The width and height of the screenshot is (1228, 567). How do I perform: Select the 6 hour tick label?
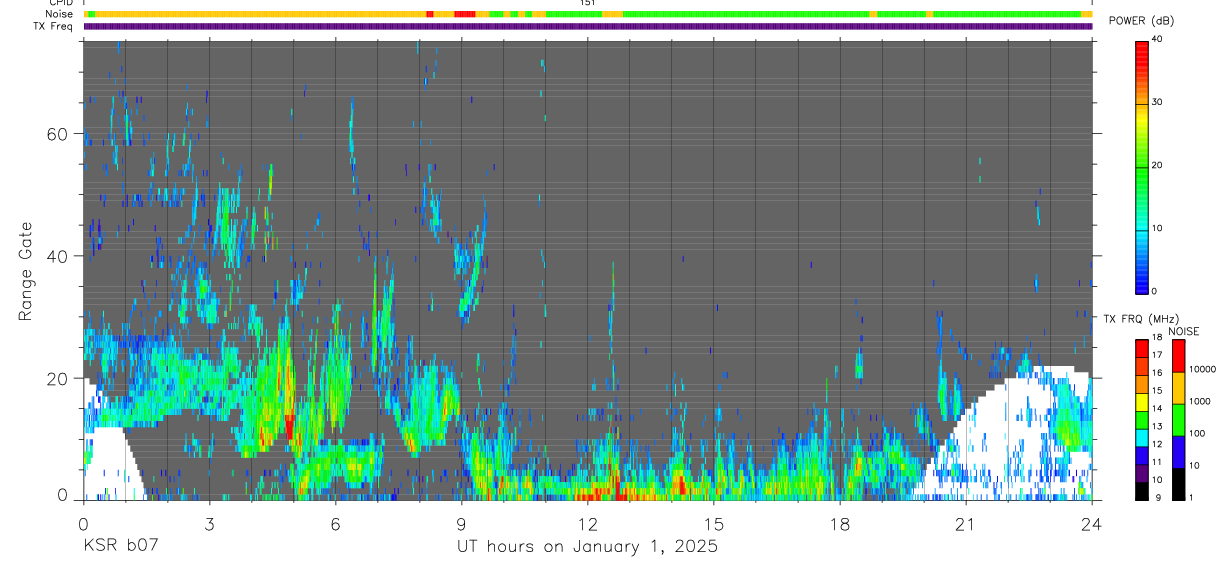coord(336,524)
